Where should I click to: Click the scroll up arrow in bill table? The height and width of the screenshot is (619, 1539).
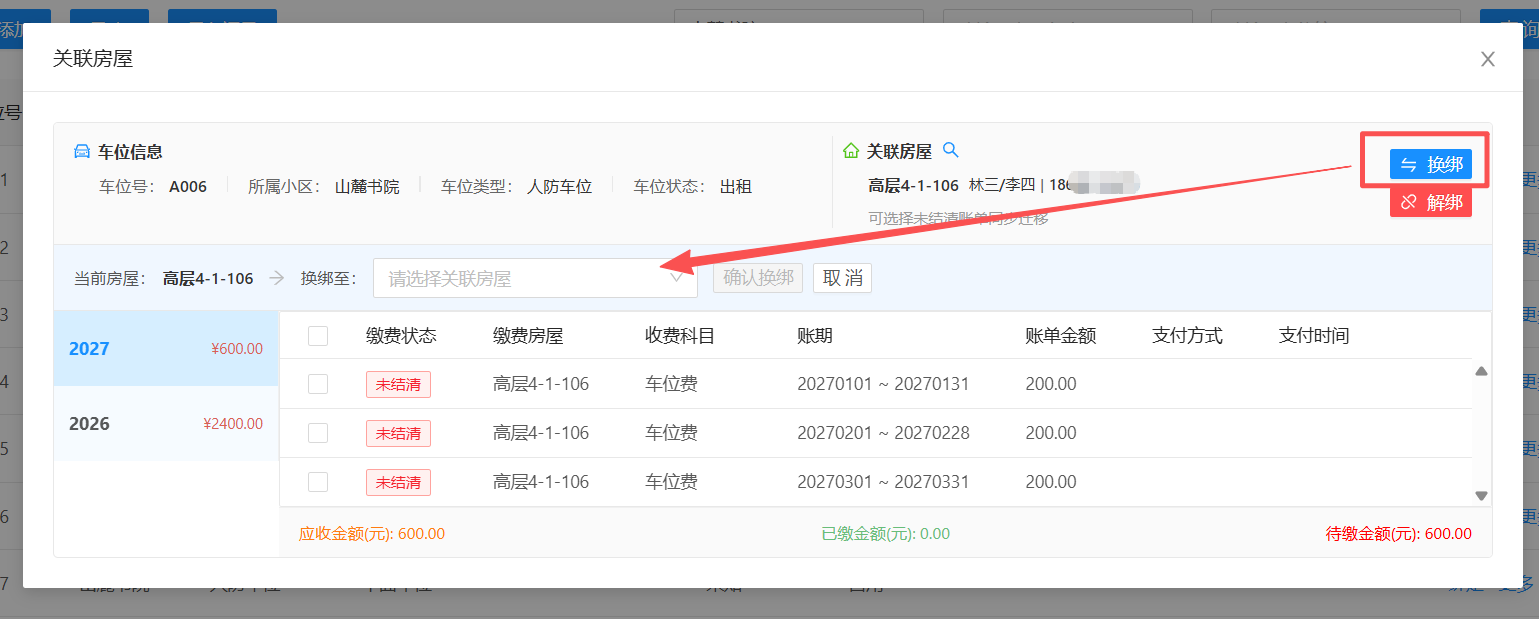tap(1481, 371)
